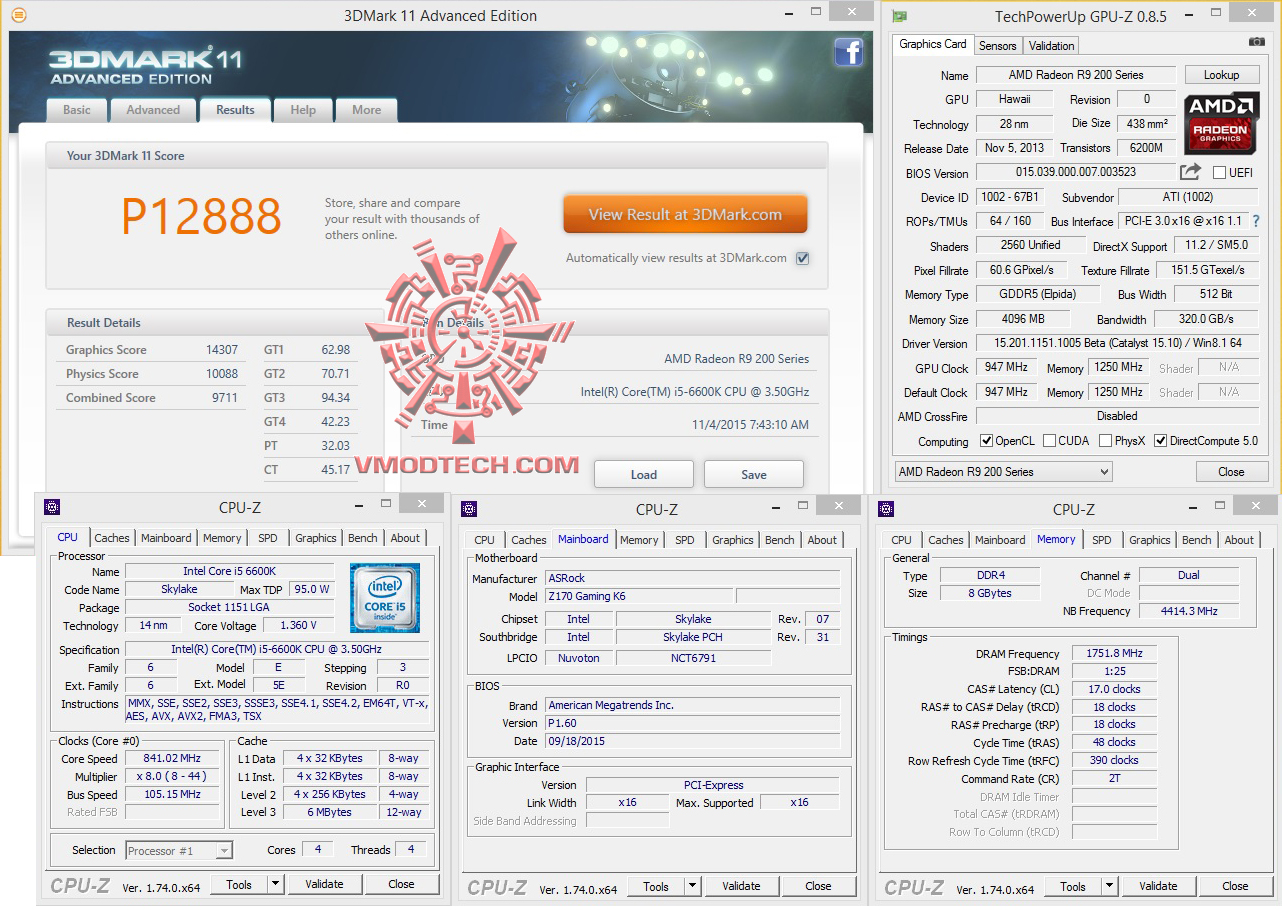Toggle the CUDA checkbox
This screenshot has height=910, width=1282.
click(1049, 441)
